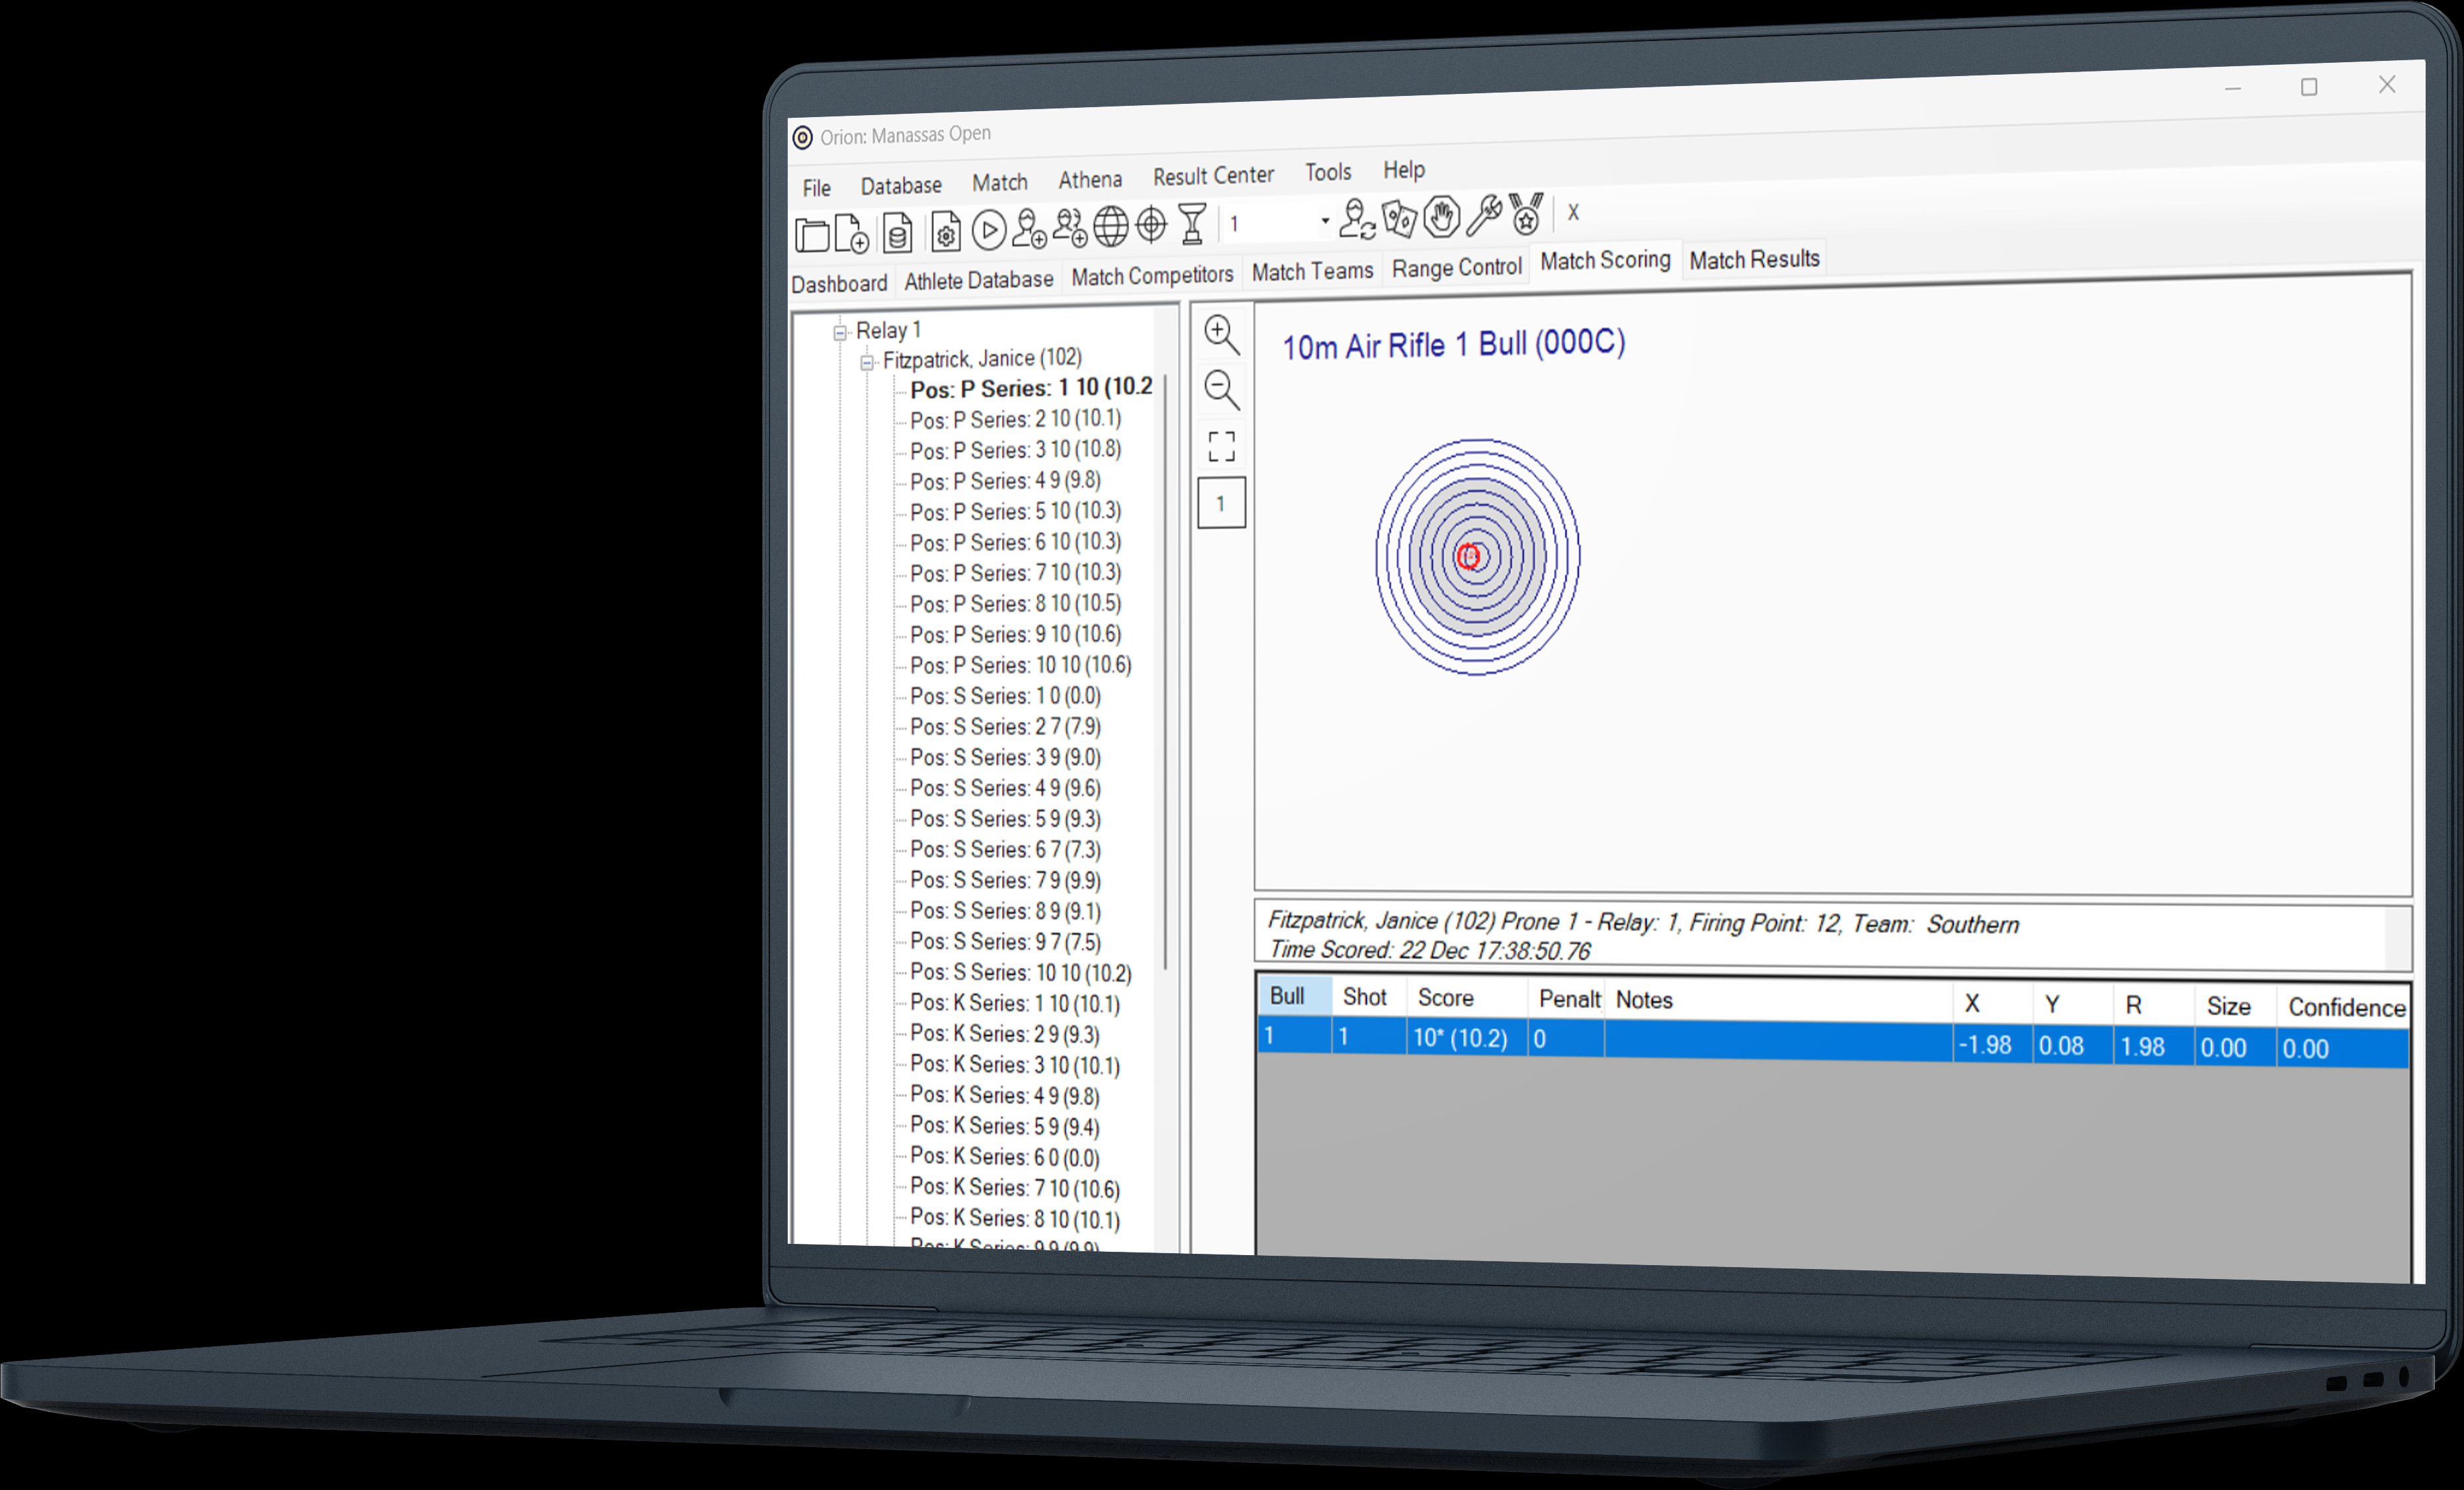2464x1490 pixels.
Task: Create a new match file with the plus-document icon
Action: [x=851, y=234]
